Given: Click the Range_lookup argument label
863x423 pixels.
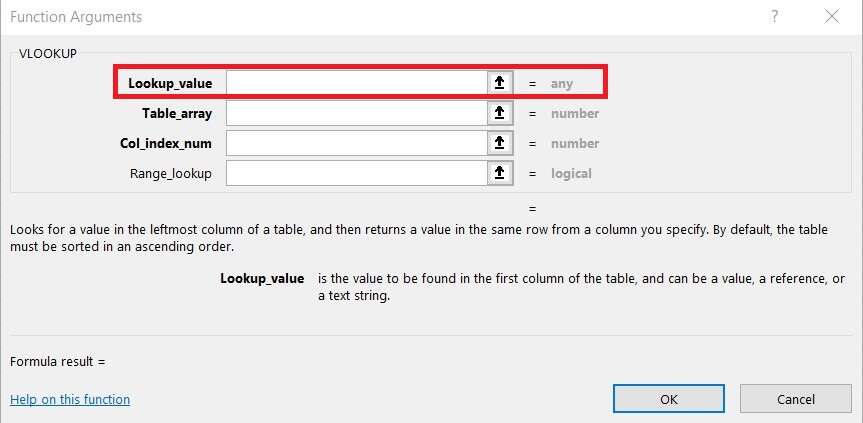Looking at the screenshot, I should (171, 173).
